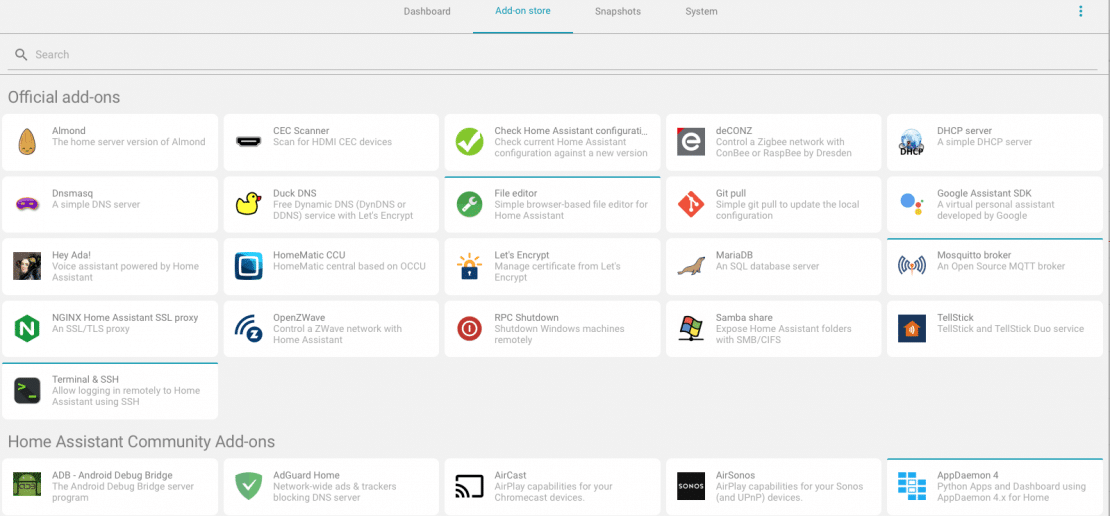Open the AppDaemon 4 blue grid icon

912,486
